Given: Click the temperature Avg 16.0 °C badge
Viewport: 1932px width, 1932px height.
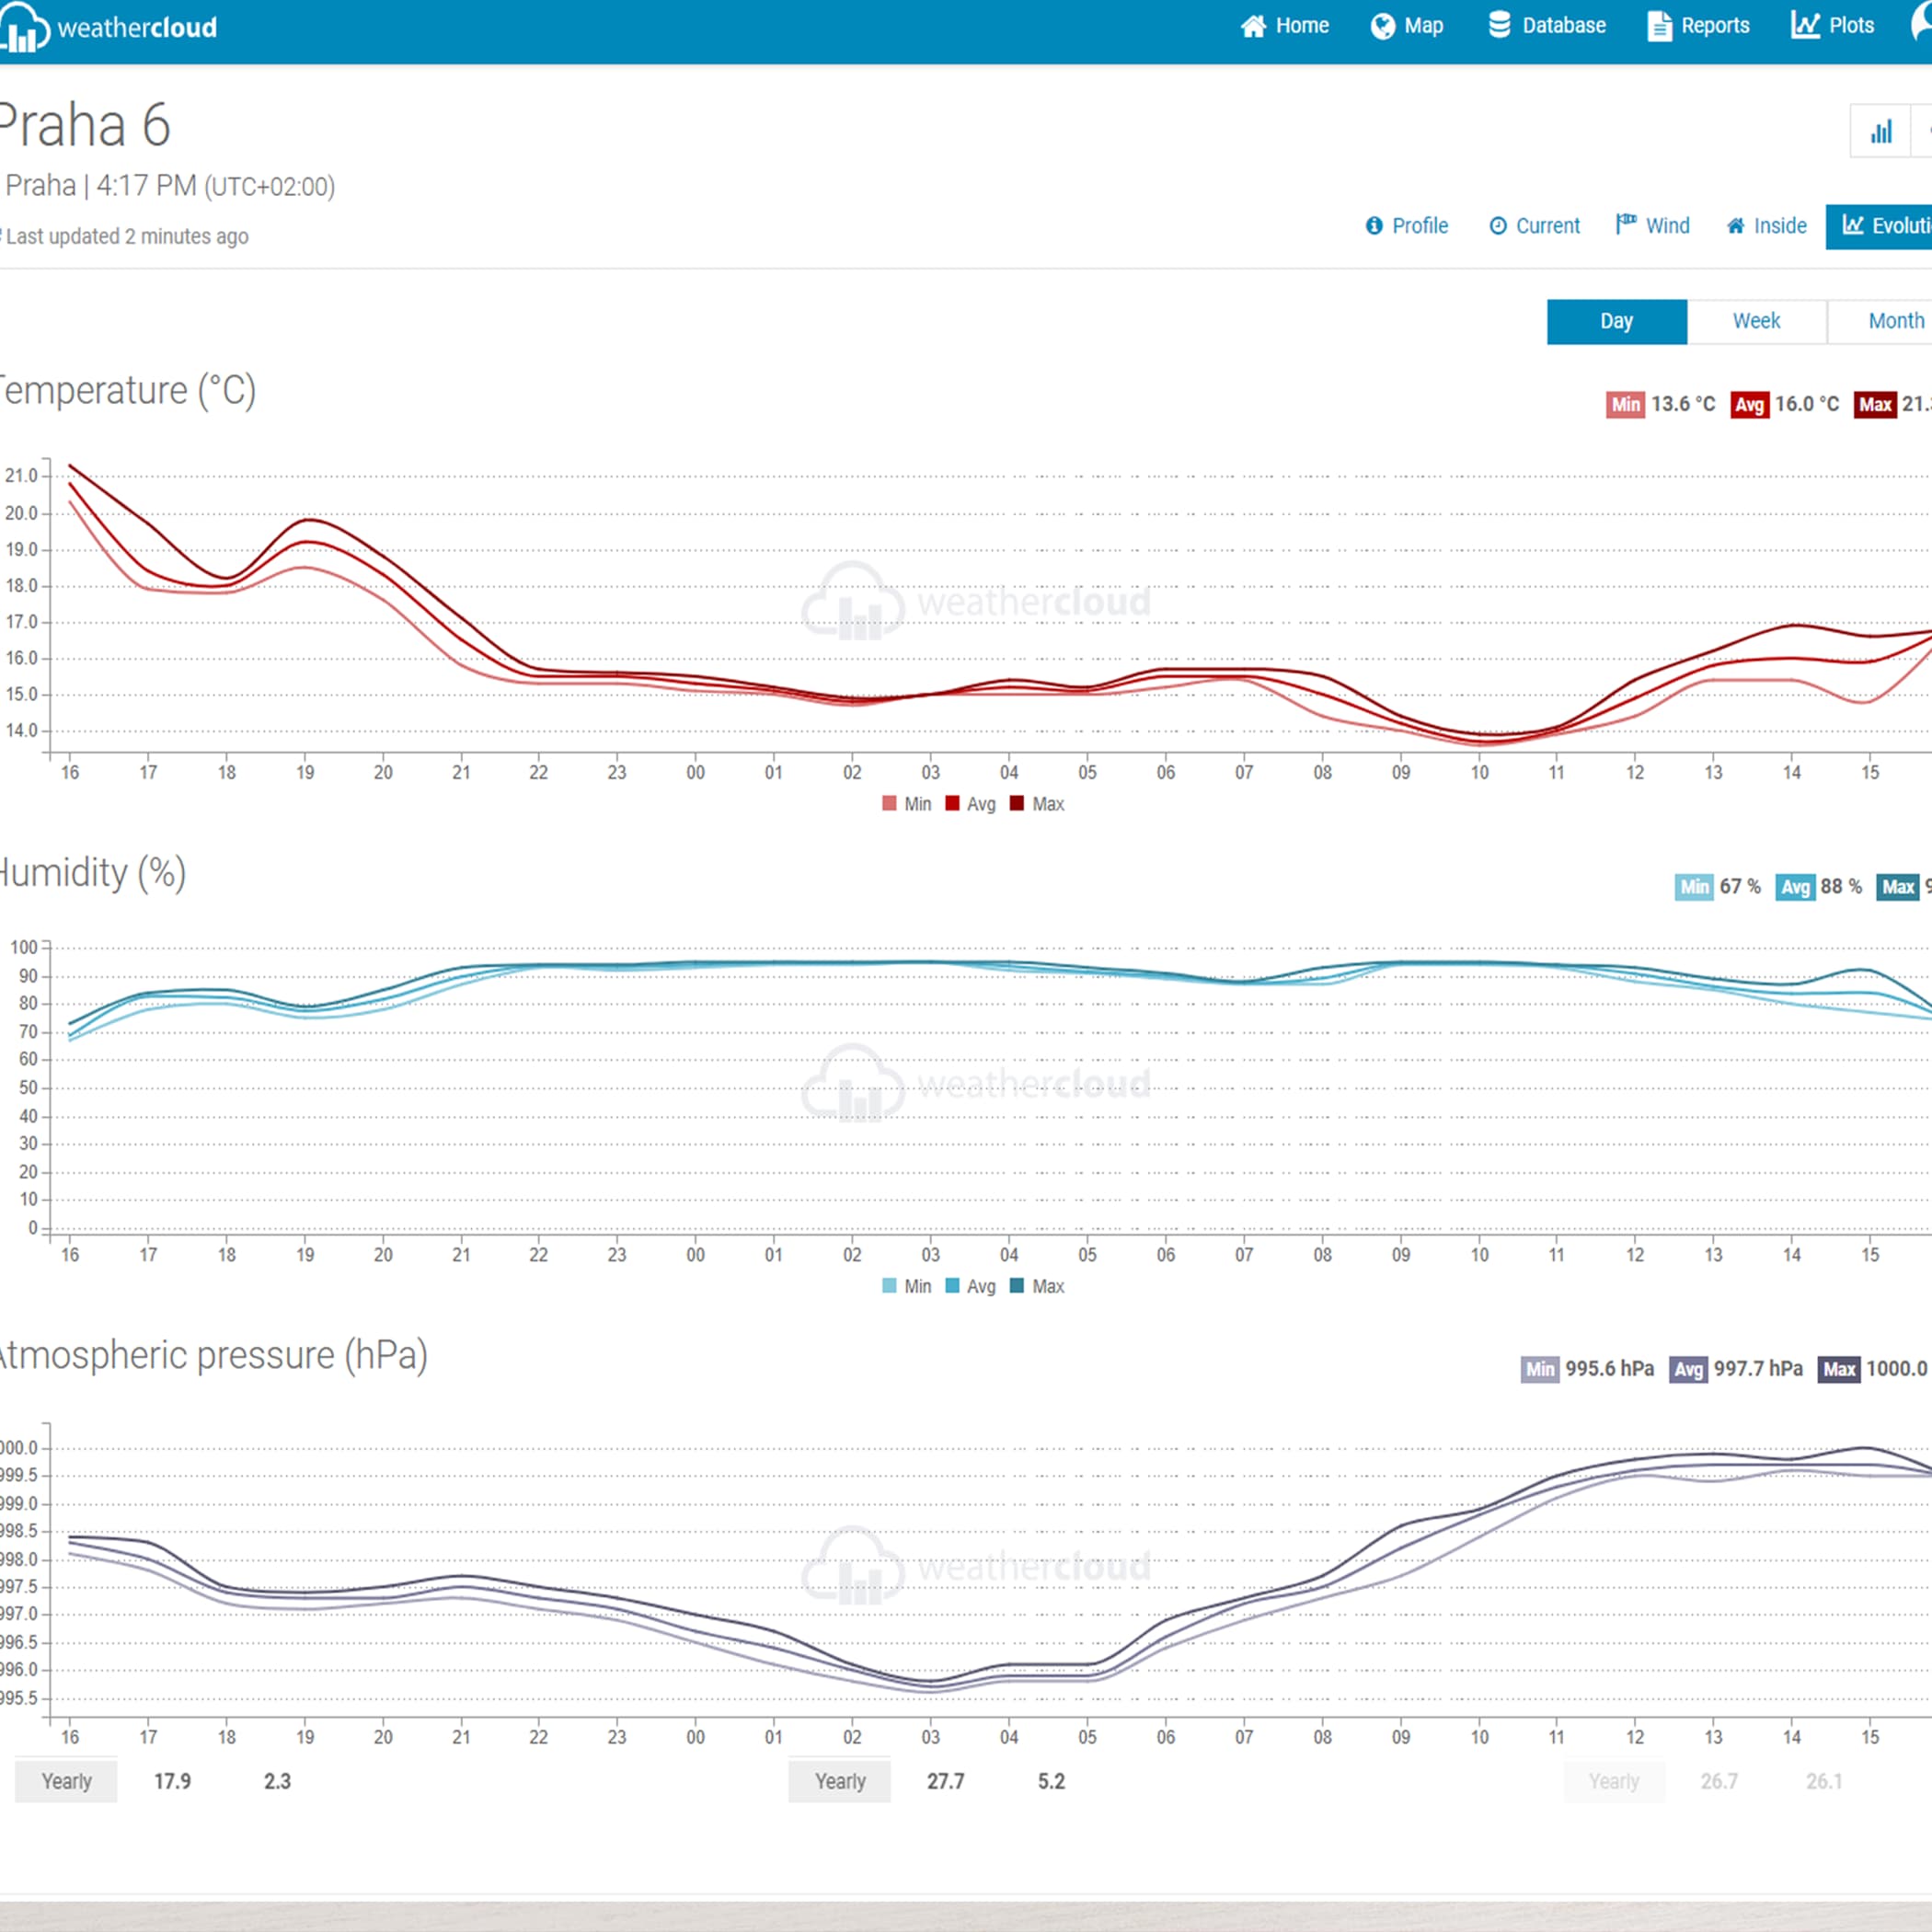Looking at the screenshot, I should 1785,404.
